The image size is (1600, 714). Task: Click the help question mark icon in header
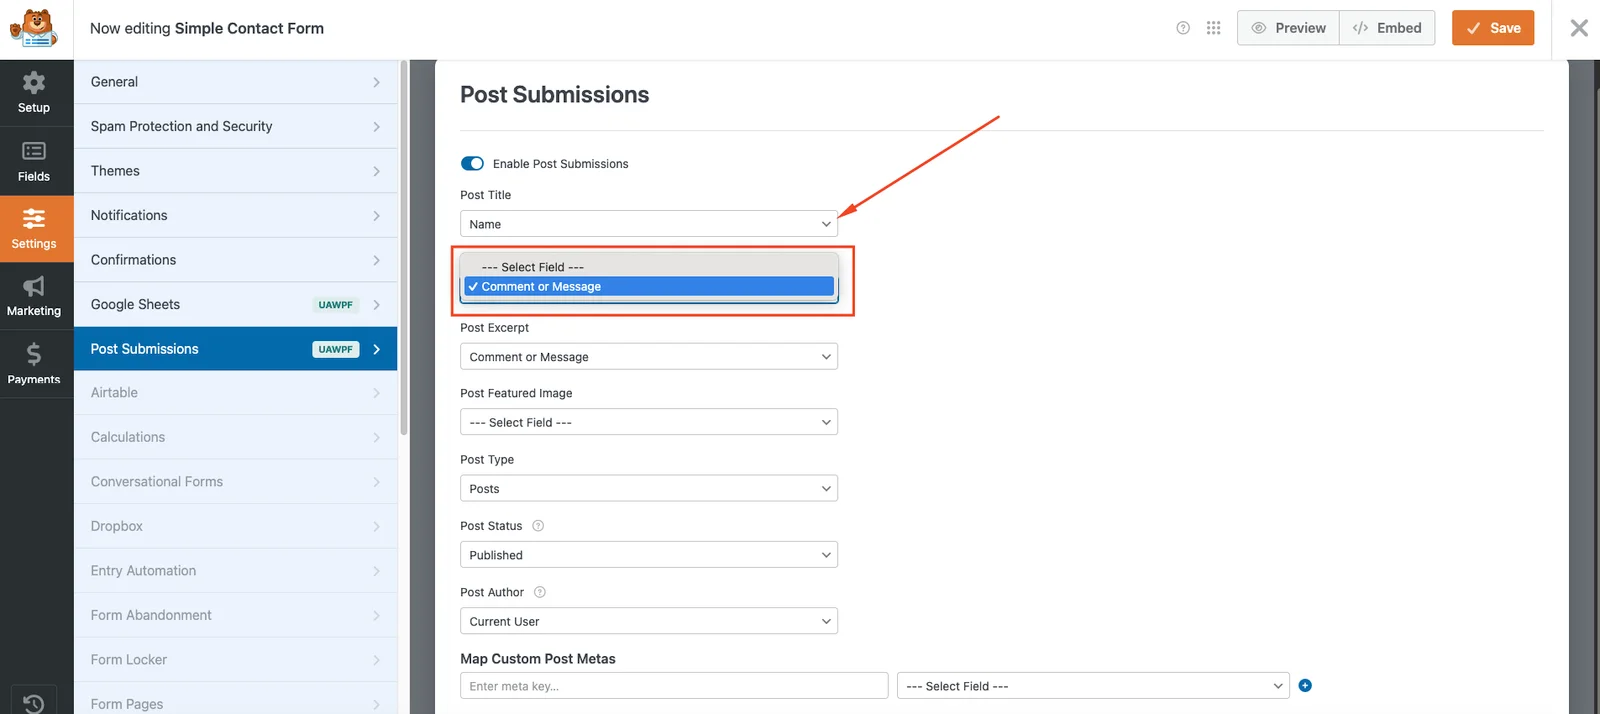[x=1183, y=28]
